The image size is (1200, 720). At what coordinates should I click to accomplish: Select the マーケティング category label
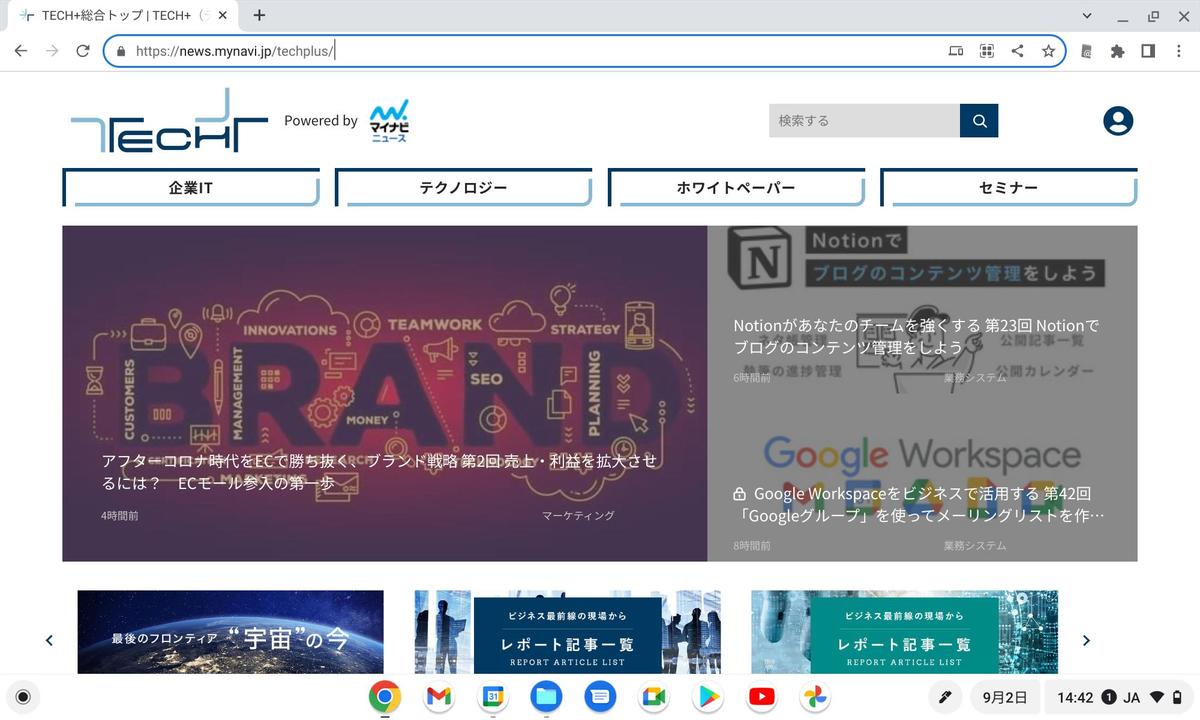coord(578,516)
